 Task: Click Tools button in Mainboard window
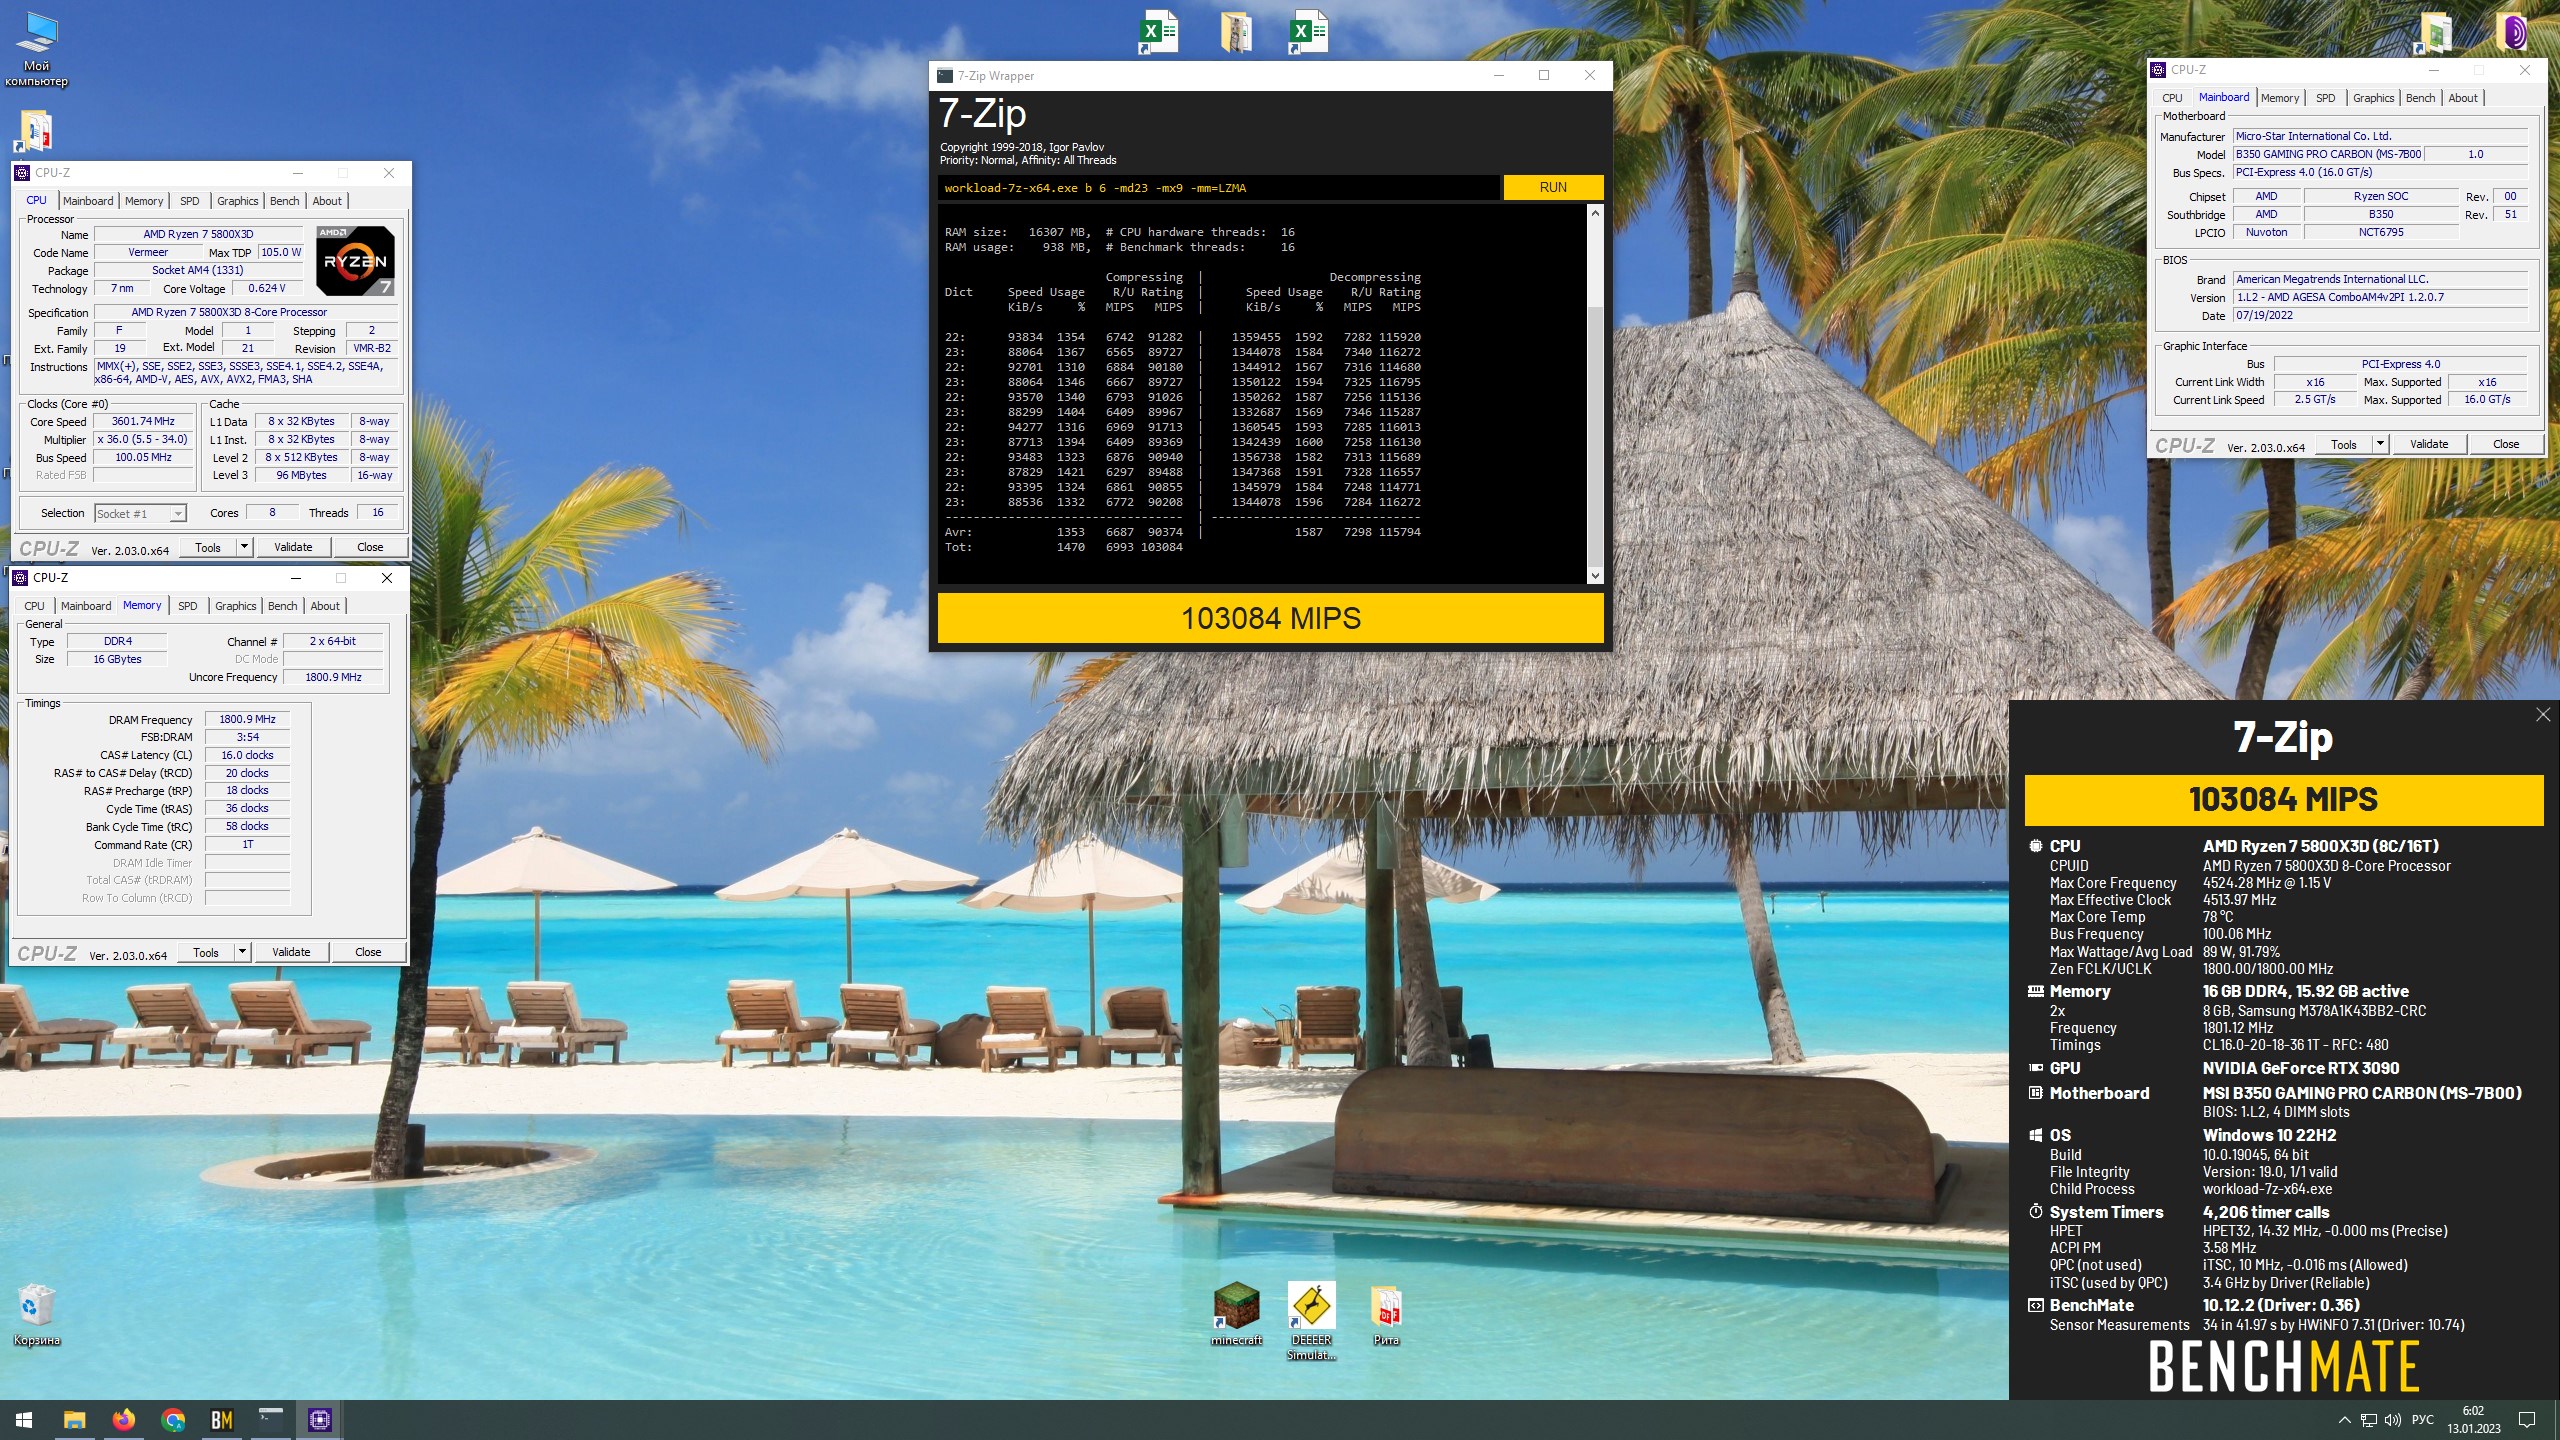2344,444
